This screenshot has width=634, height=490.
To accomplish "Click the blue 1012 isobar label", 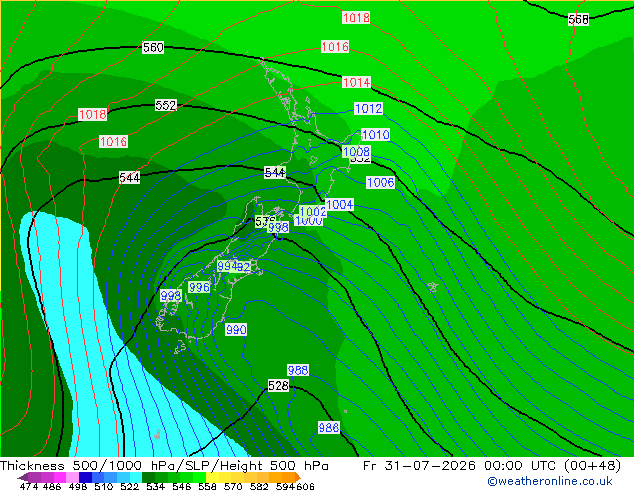I will coord(368,108).
